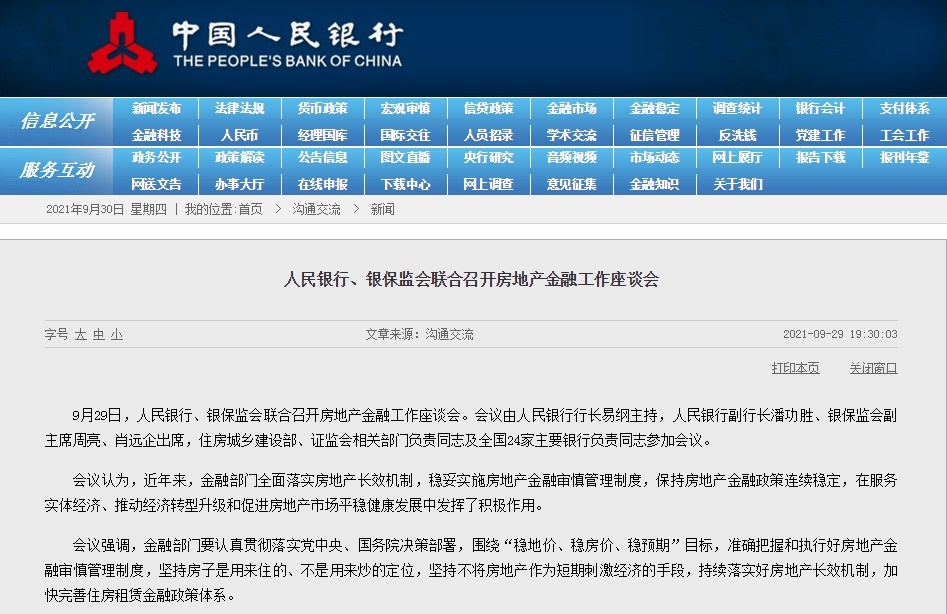Select 征信管理 menu item
Viewport: 947px width, 614px height.
[x=655, y=135]
